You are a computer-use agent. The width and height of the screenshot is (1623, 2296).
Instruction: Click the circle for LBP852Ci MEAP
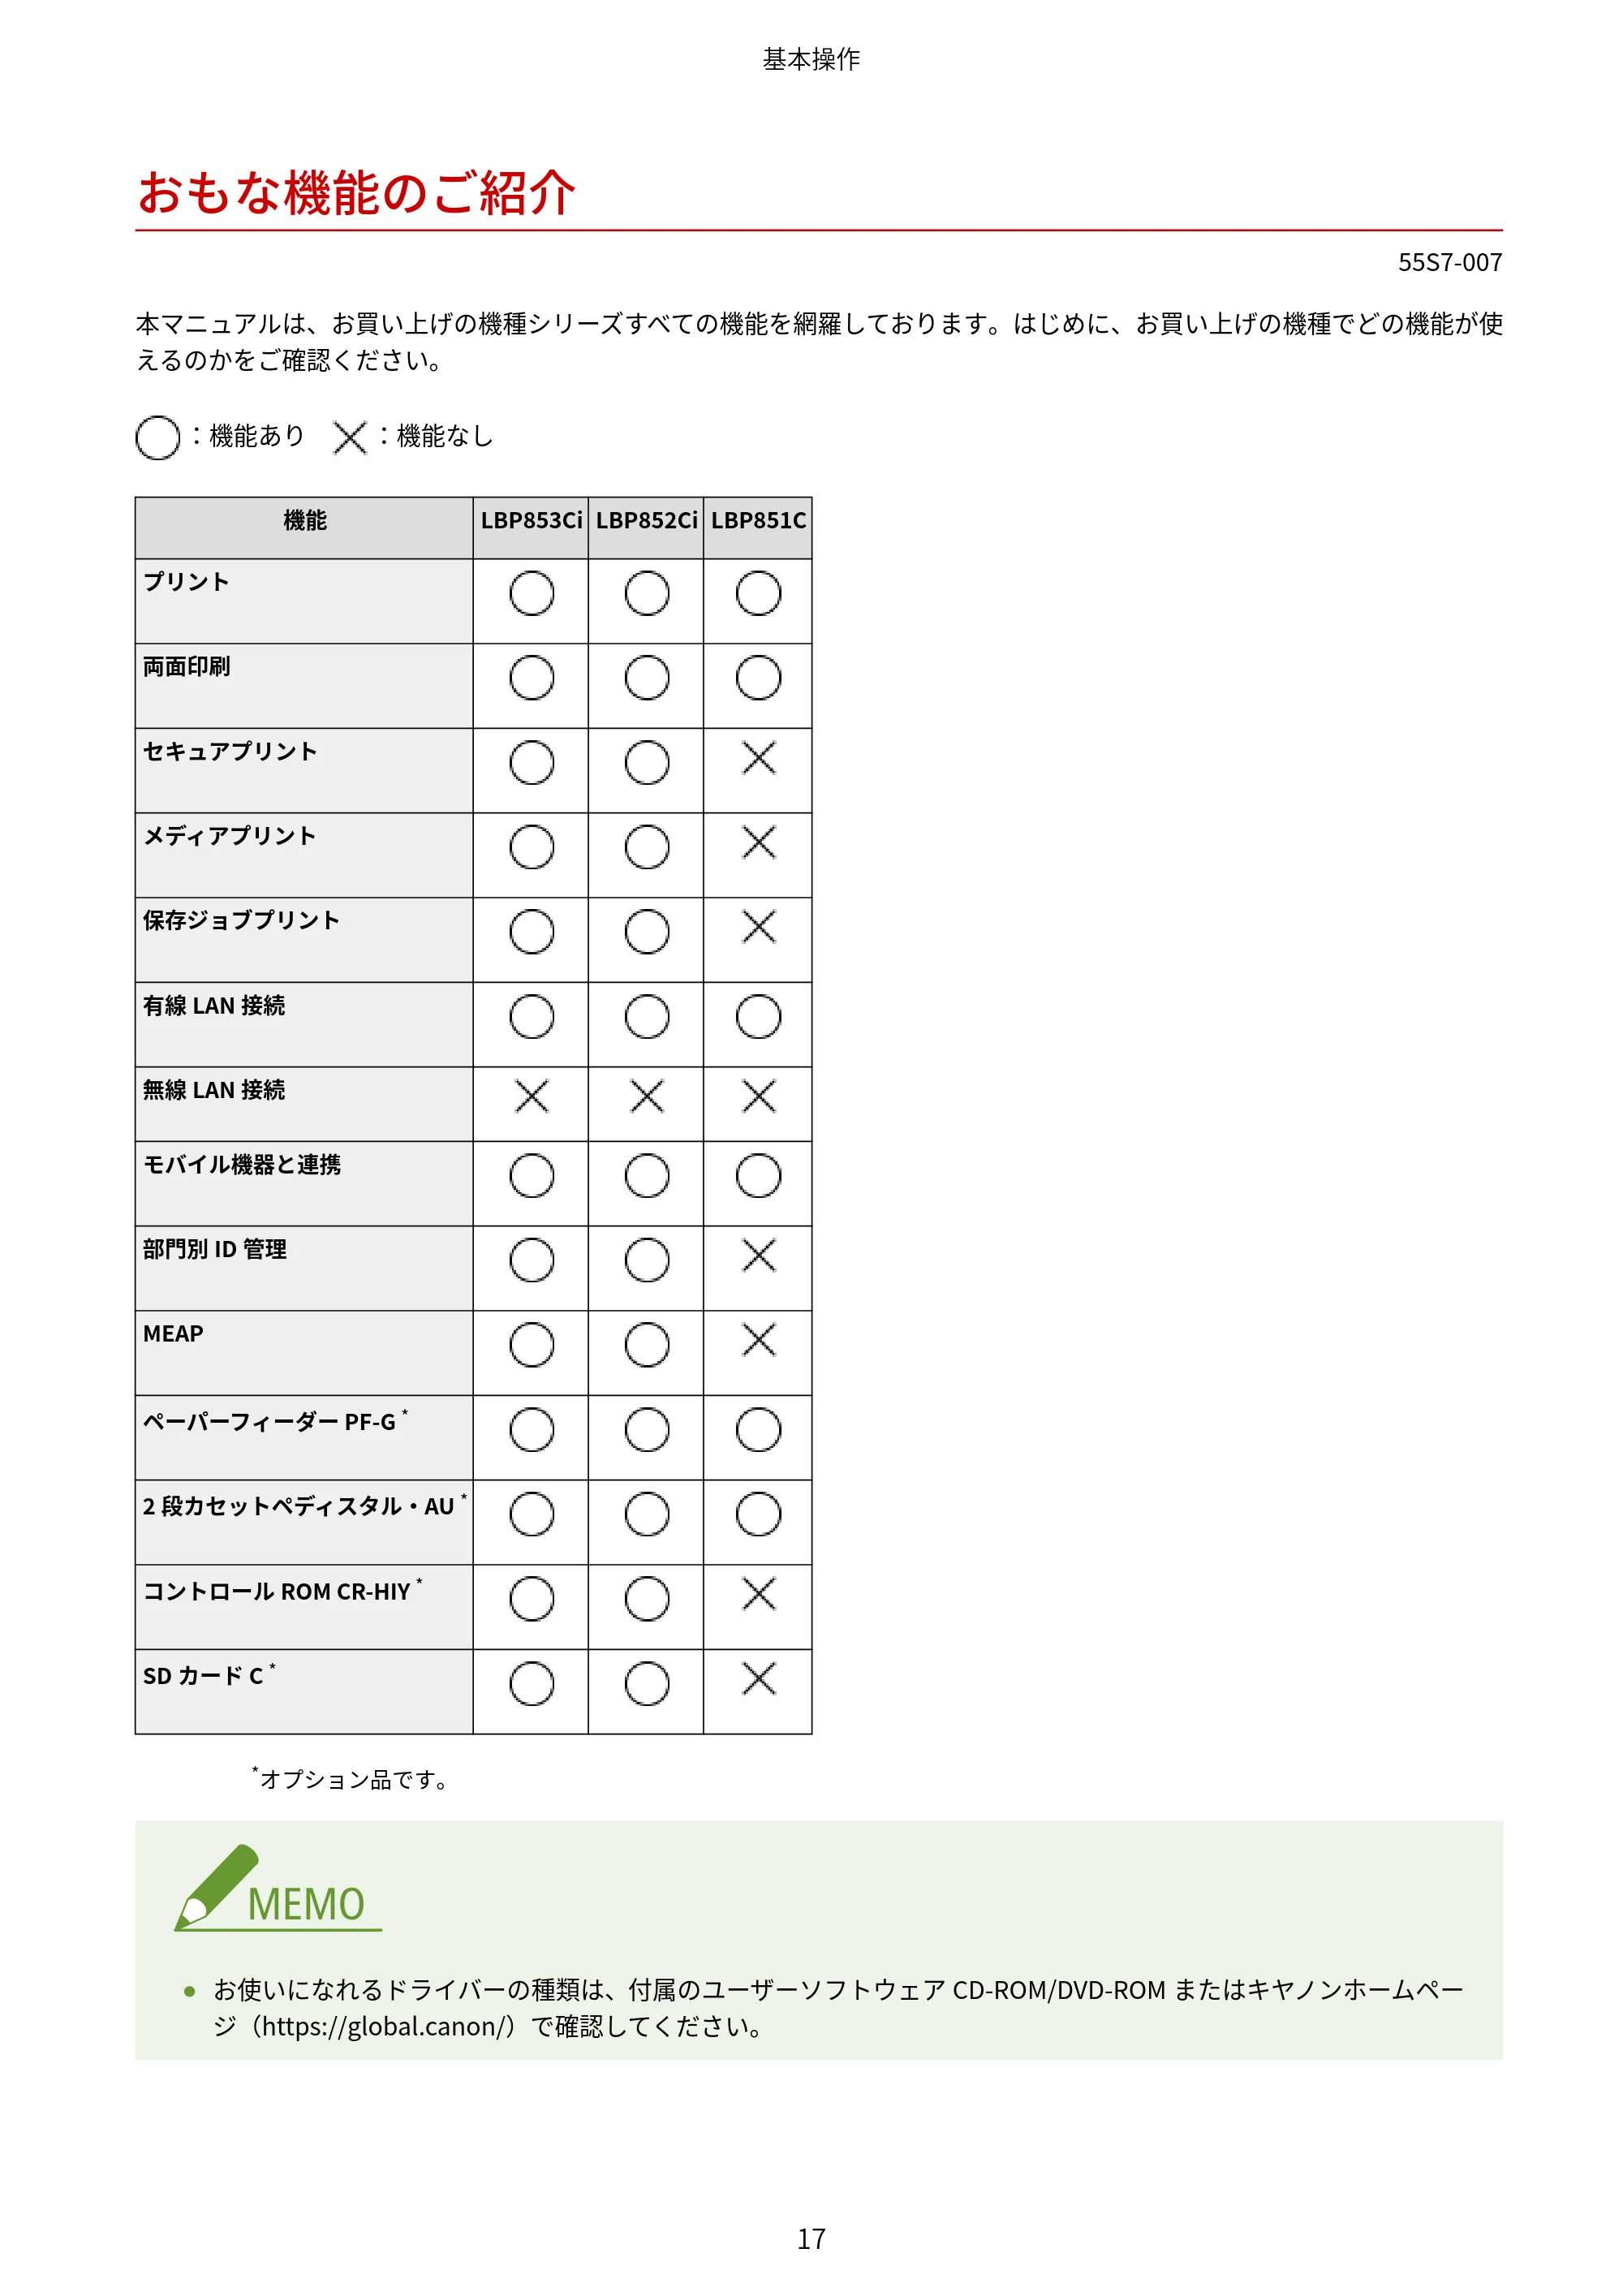647,1345
